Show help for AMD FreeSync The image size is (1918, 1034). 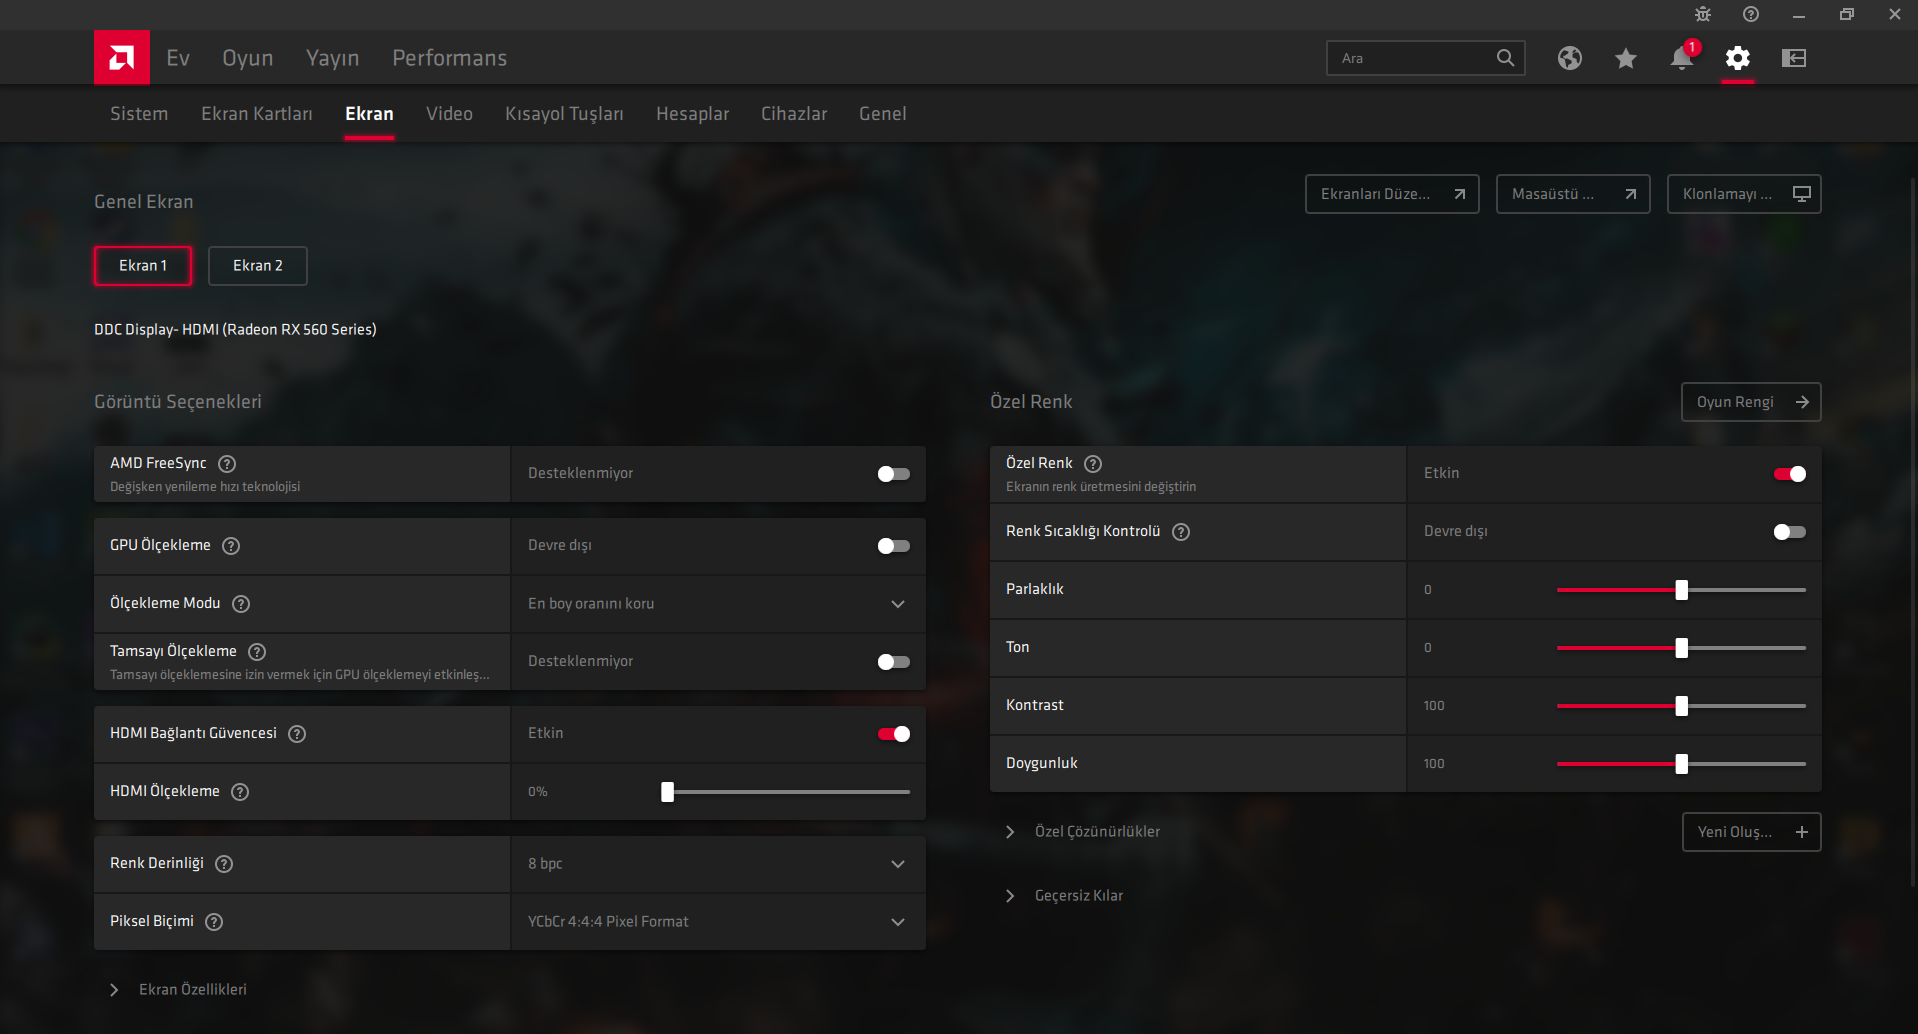tap(227, 463)
